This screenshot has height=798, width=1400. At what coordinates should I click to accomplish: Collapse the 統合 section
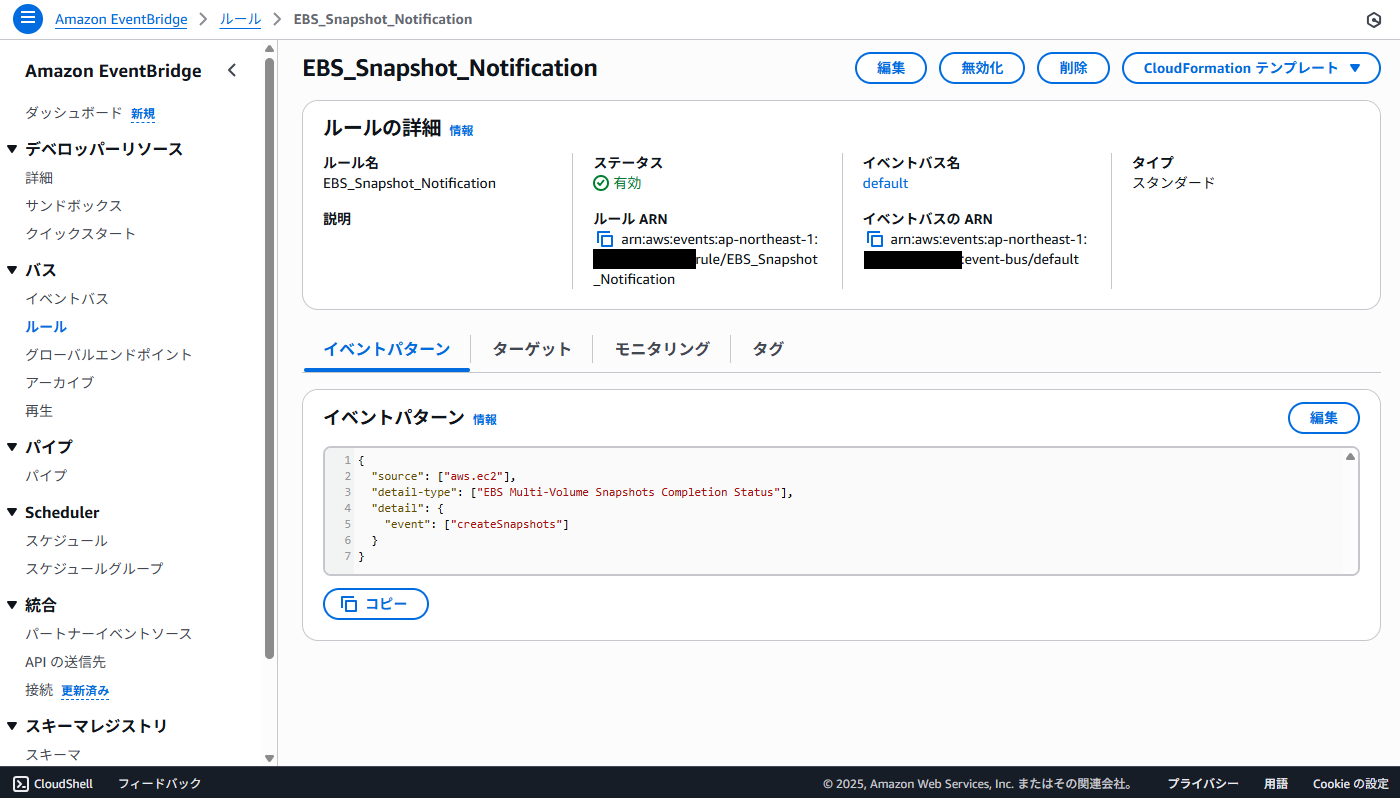point(12,605)
